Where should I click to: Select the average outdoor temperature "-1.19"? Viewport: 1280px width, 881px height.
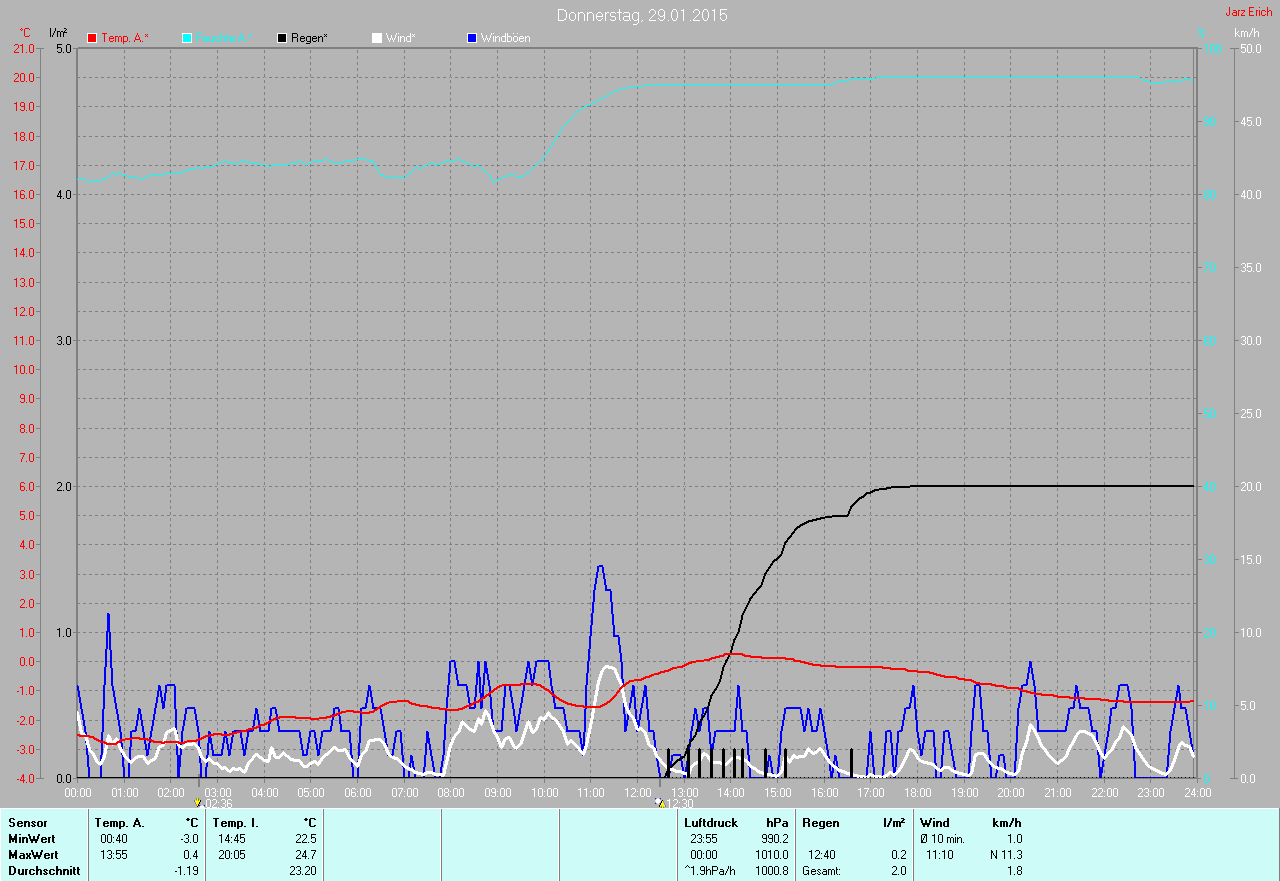[186, 871]
